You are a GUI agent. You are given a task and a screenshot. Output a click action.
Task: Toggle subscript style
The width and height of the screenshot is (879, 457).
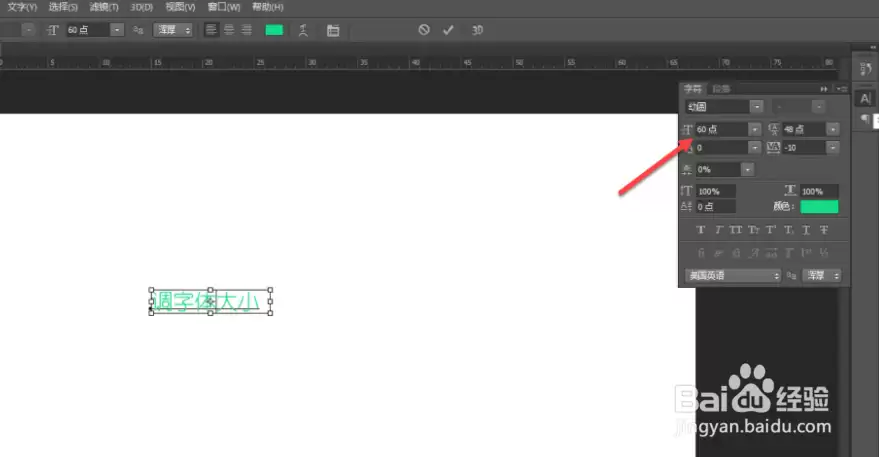click(789, 230)
